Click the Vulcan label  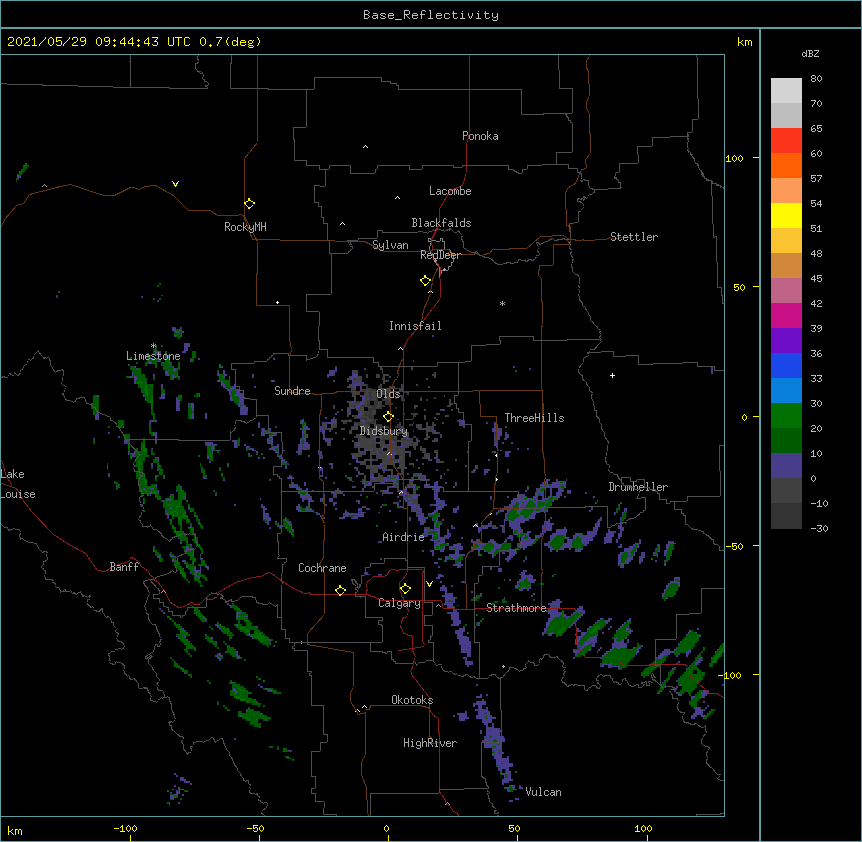point(543,792)
